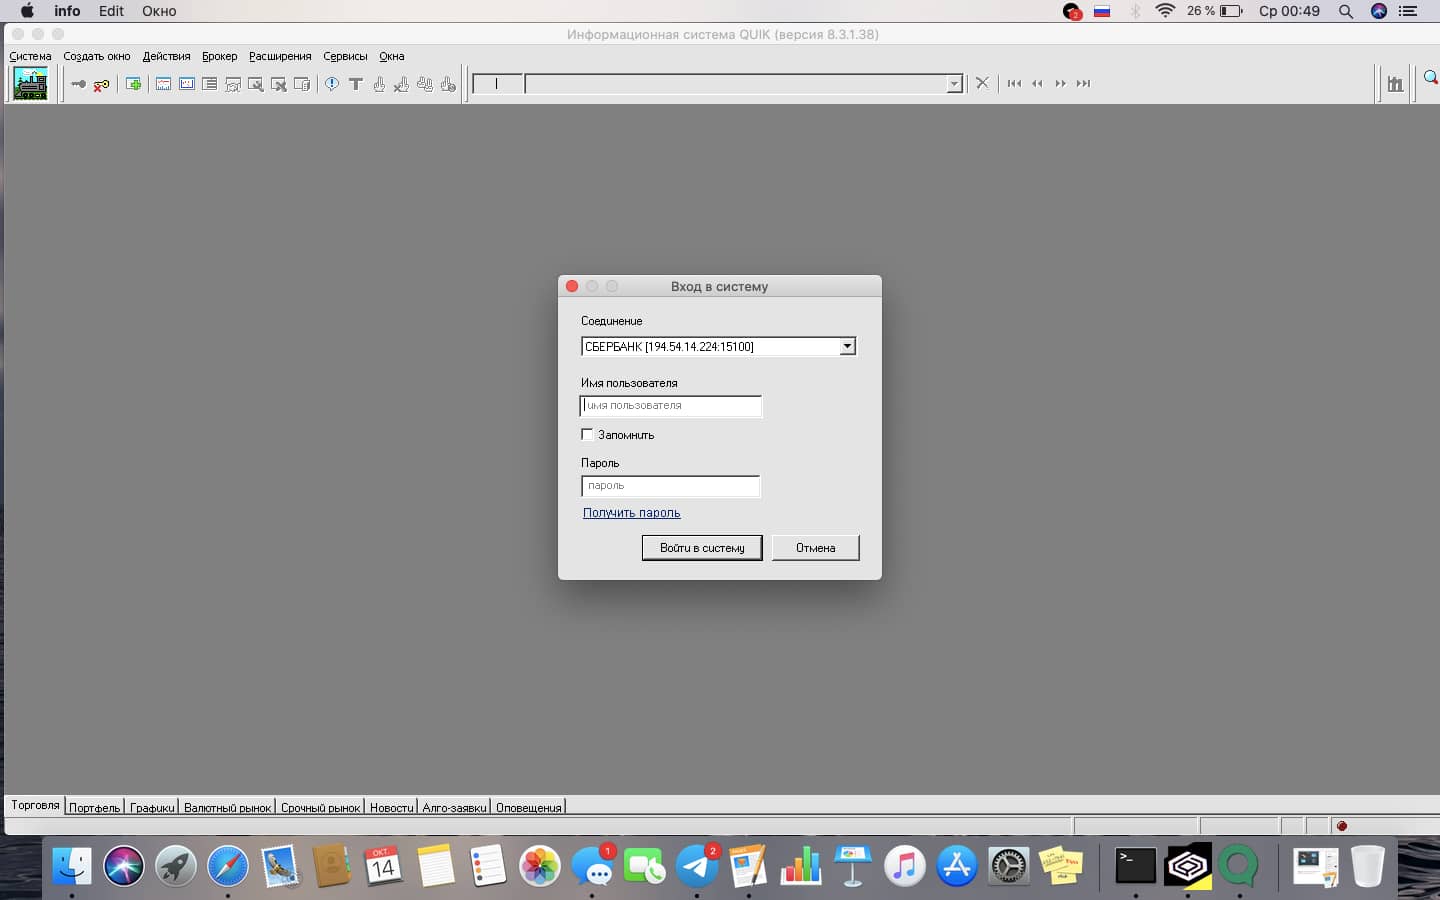Jump to first with skip-back arrow icon
Viewport: 1440px width, 900px height.
pyautogui.click(x=1014, y=83)
